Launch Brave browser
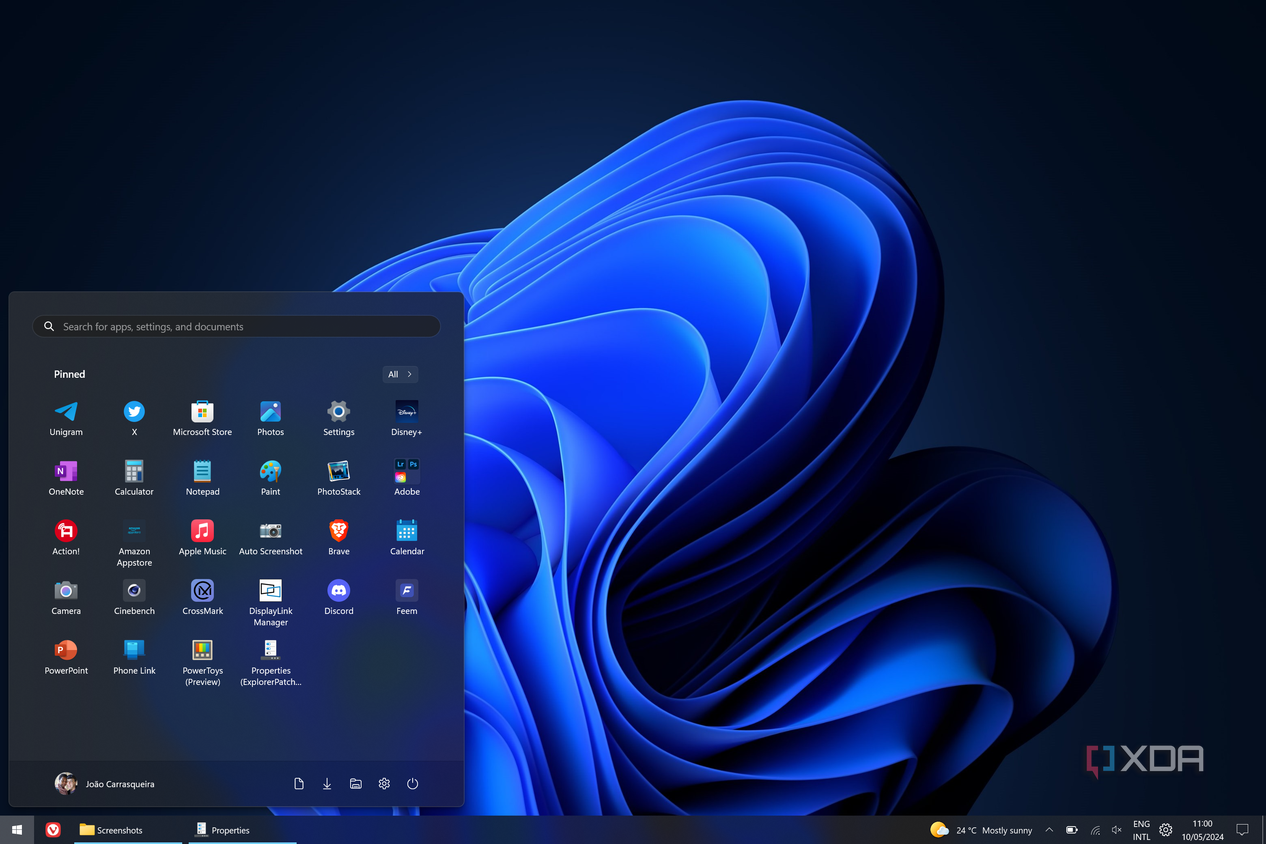The image size is (1266, 844). click(x=339, y=538)
